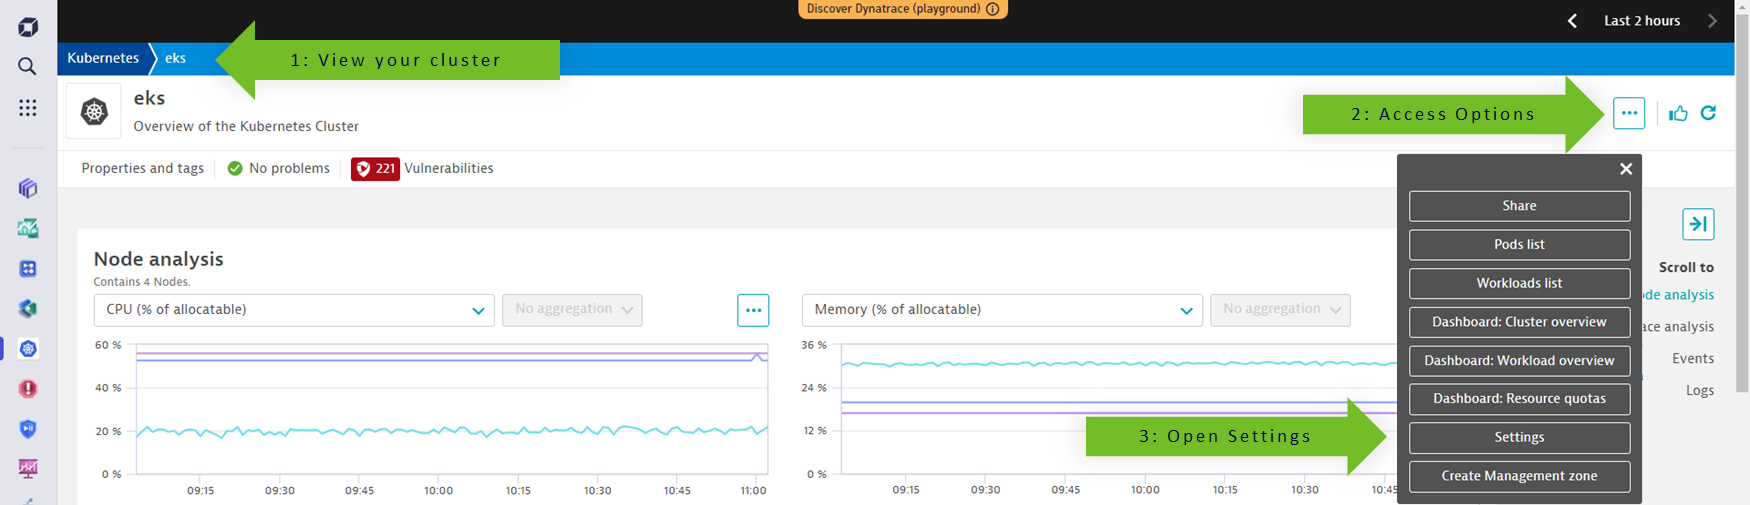Open Dashboard: Resource quotas menu entry
Screen dimensions: 1750x505
click(x=1519, y=399)
